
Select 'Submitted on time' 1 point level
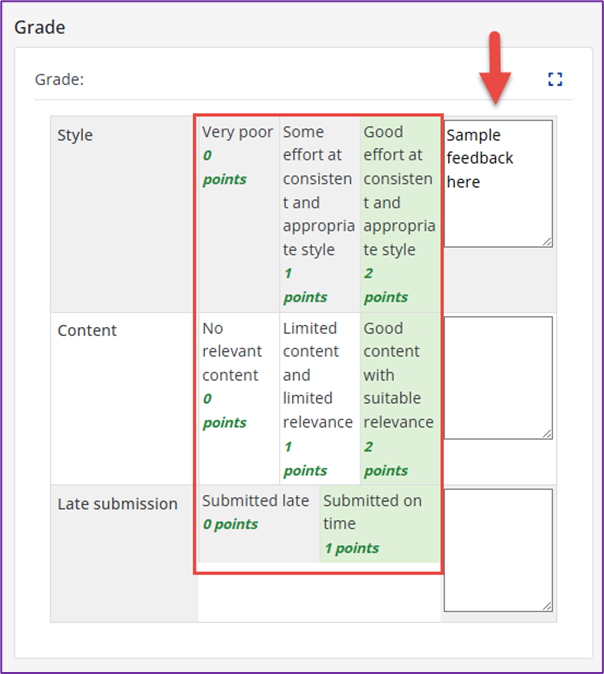[379, 523]
